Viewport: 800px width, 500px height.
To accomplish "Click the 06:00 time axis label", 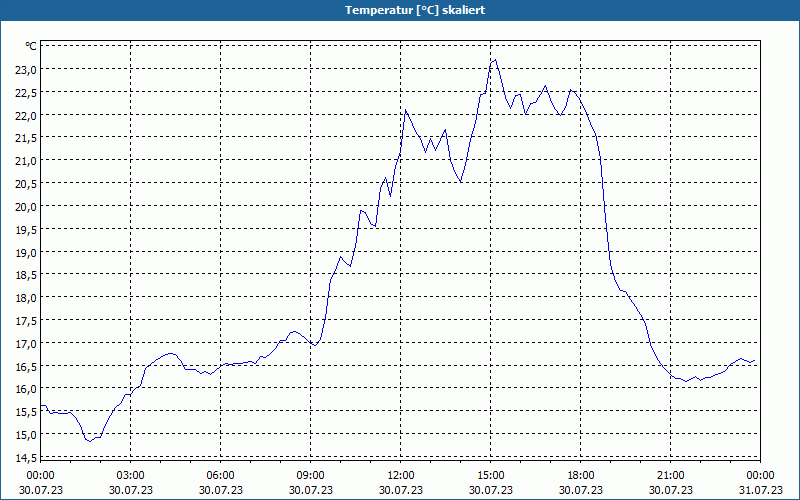I will (220, 476).
